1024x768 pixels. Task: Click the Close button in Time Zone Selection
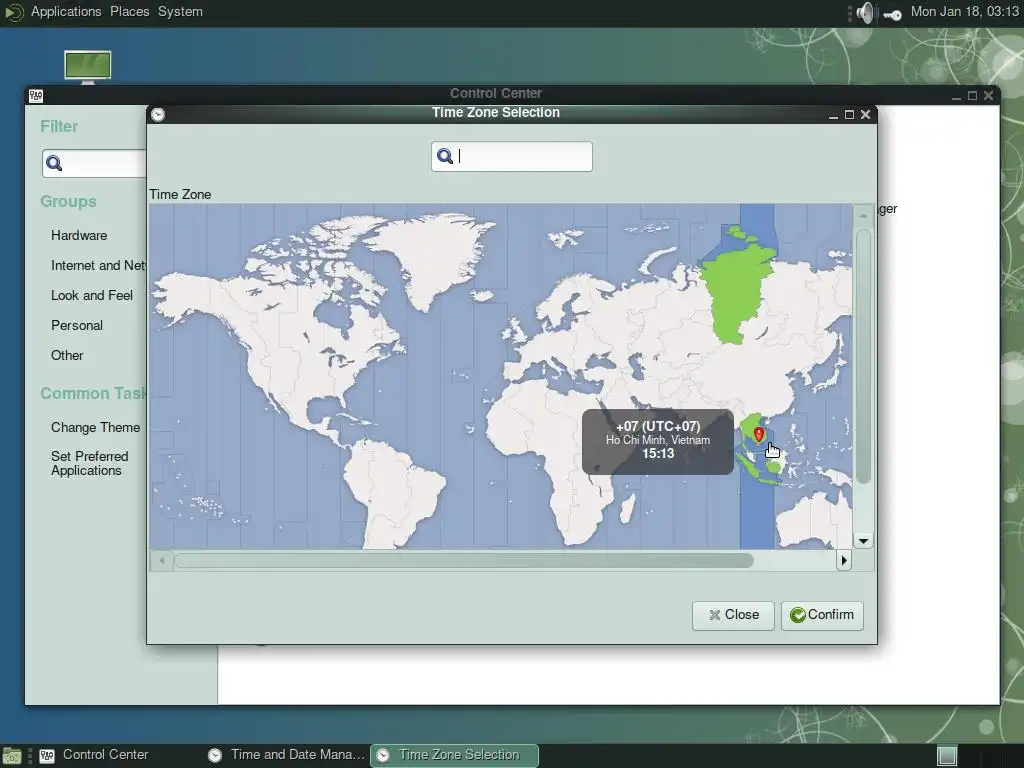(733, 615)
